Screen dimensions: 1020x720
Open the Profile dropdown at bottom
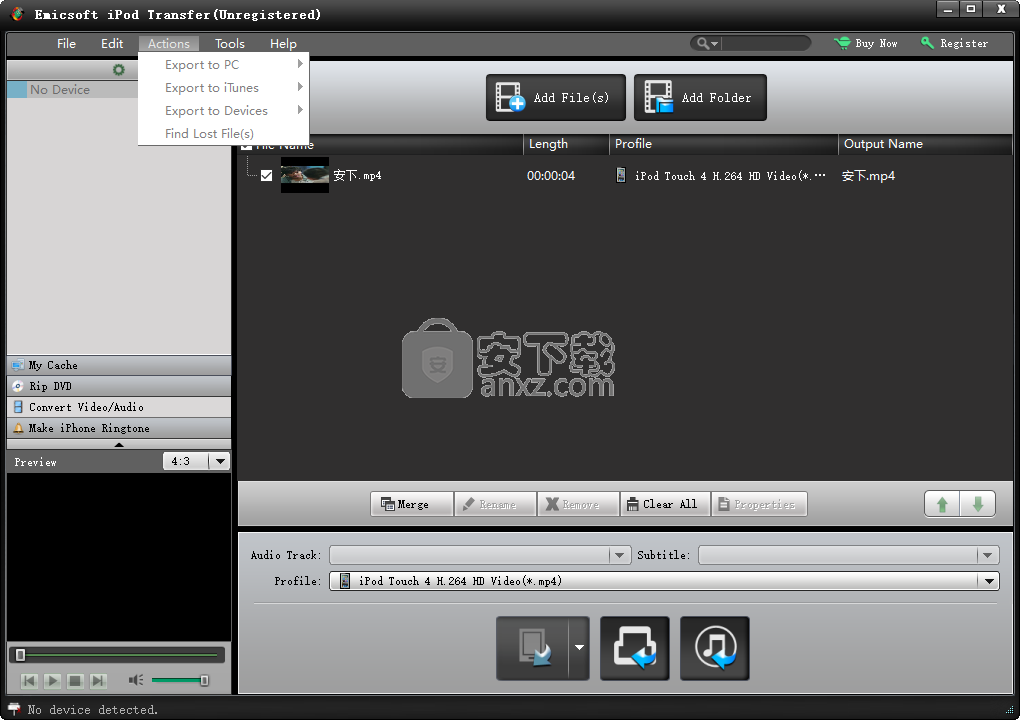click(989, 581)
